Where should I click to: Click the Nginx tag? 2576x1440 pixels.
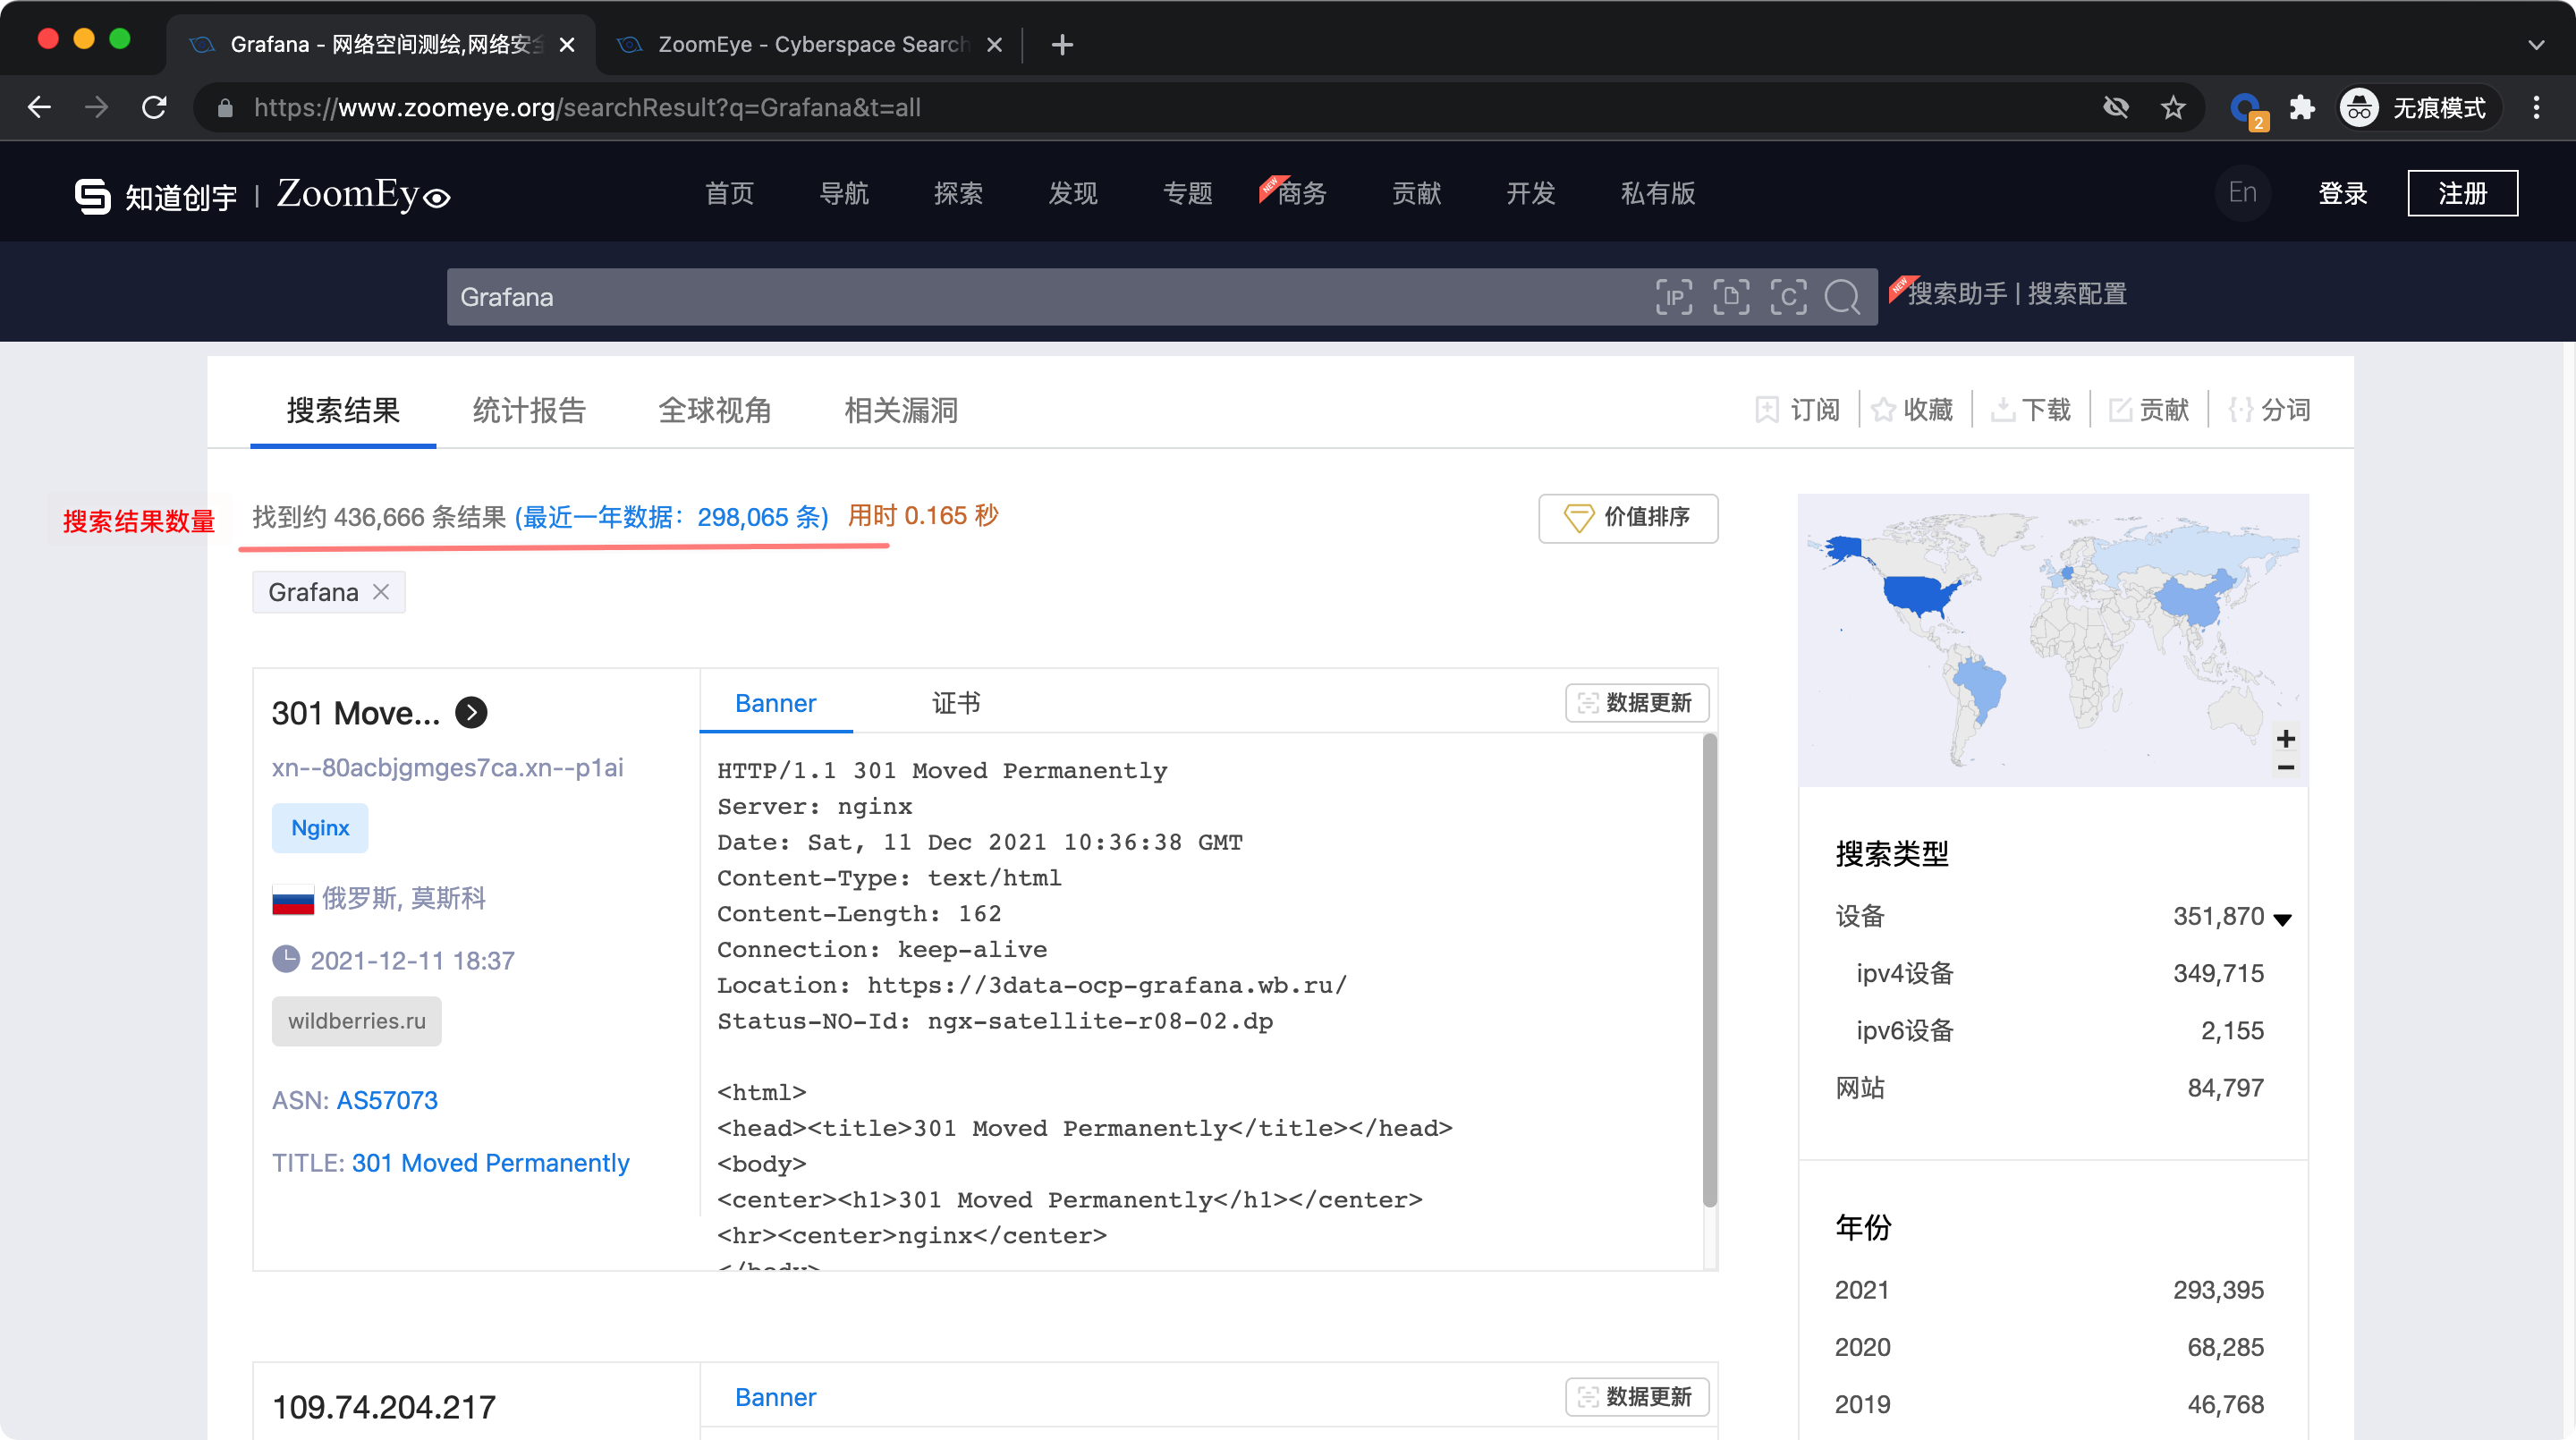[320, 828]
